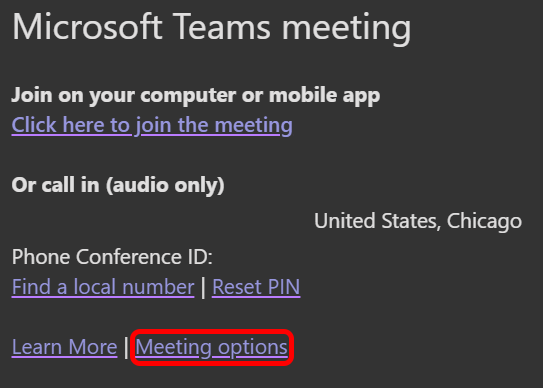Click the word 'Chicago'
The height and width of the screenshot is (388, 543).
click(484, 221)
